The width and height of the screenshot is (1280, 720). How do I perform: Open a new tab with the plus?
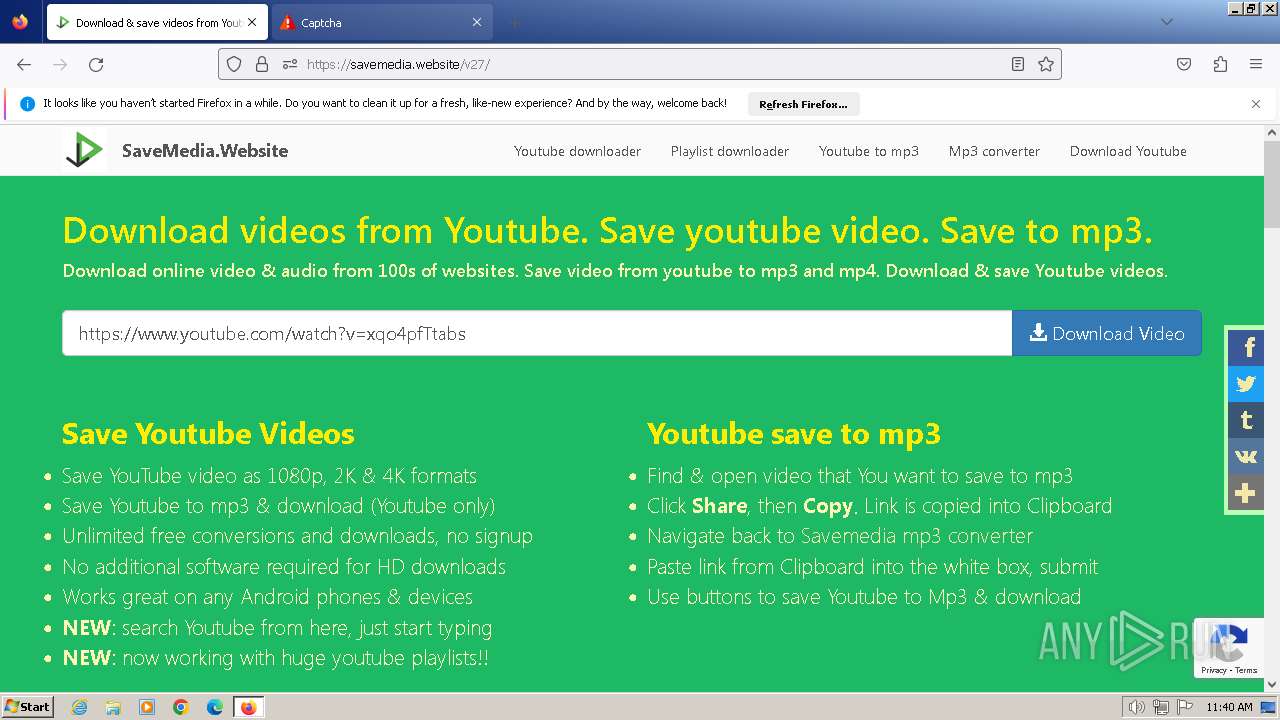[x=514, y=22]
